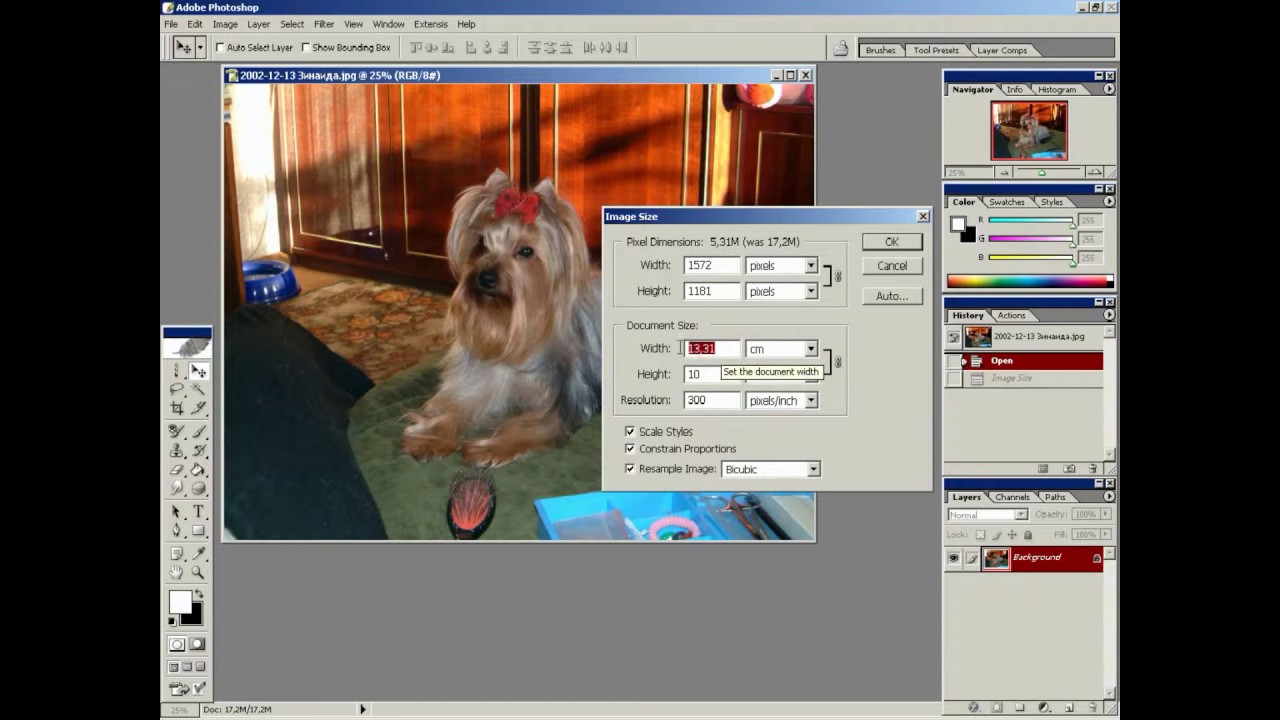Switch to the Channels tab
This screenshot has width=1280, height=720.
point(1012,497)
